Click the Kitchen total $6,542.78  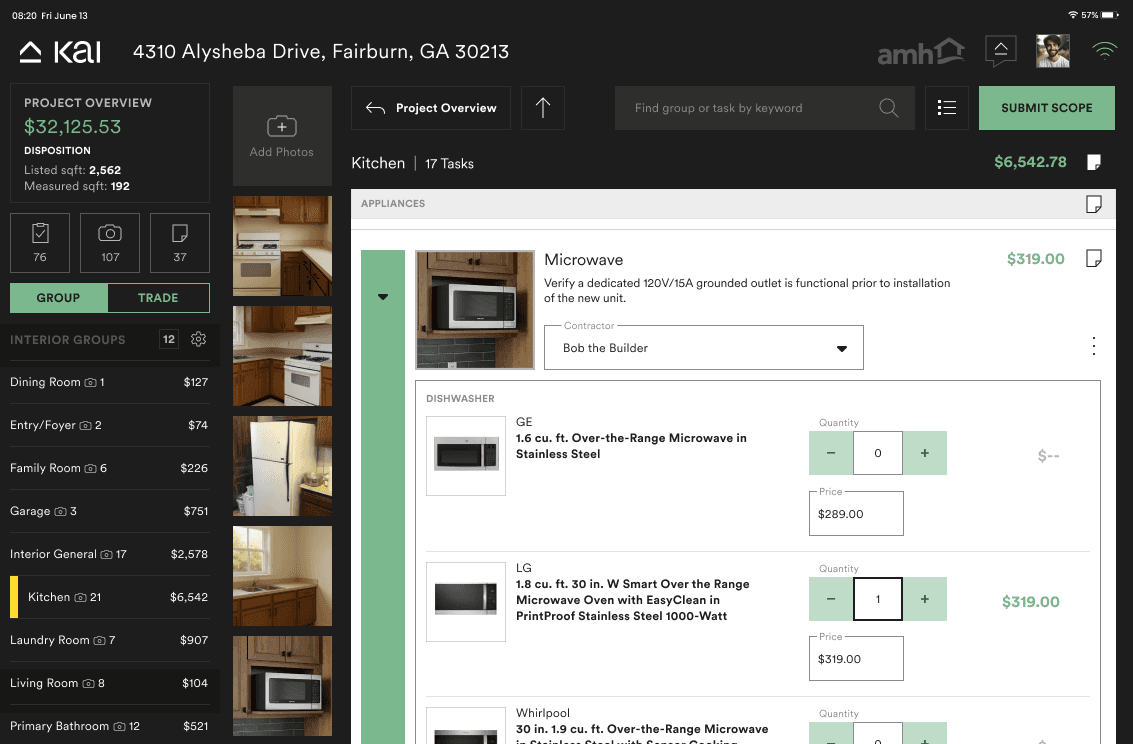[x=1030, y=162]
